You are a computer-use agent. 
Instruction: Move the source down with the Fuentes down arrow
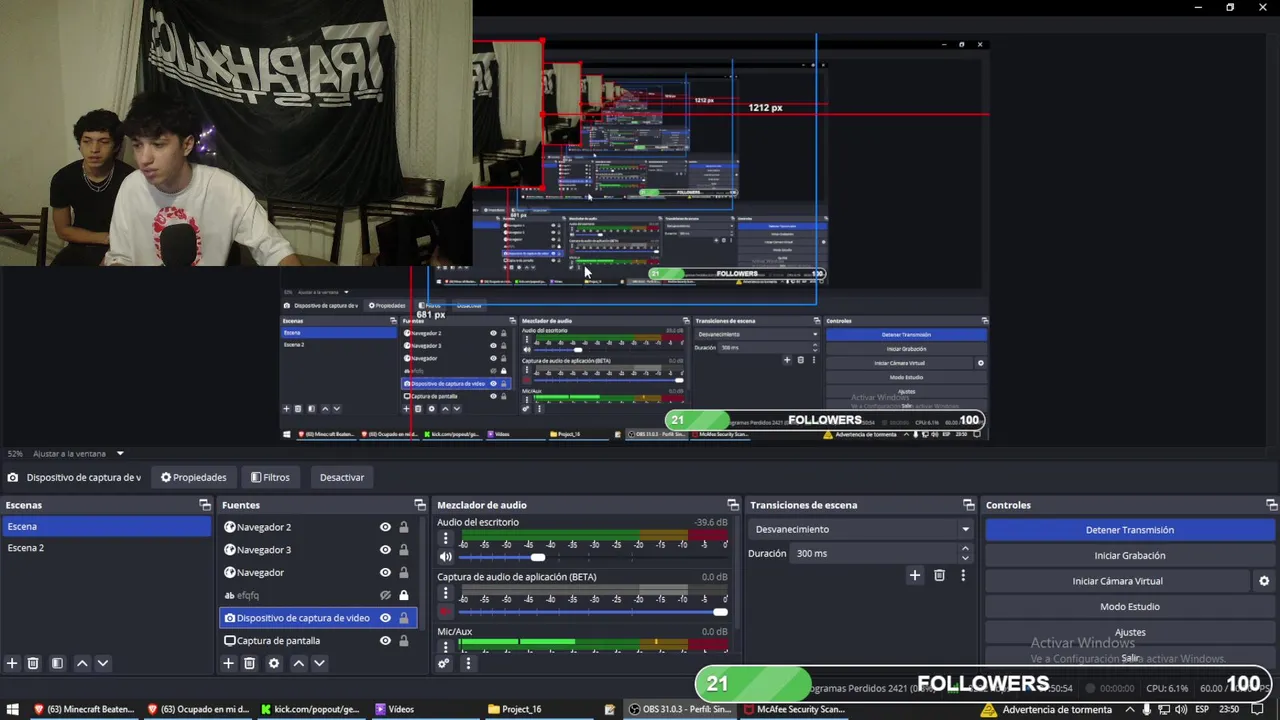tap(319, 663)
